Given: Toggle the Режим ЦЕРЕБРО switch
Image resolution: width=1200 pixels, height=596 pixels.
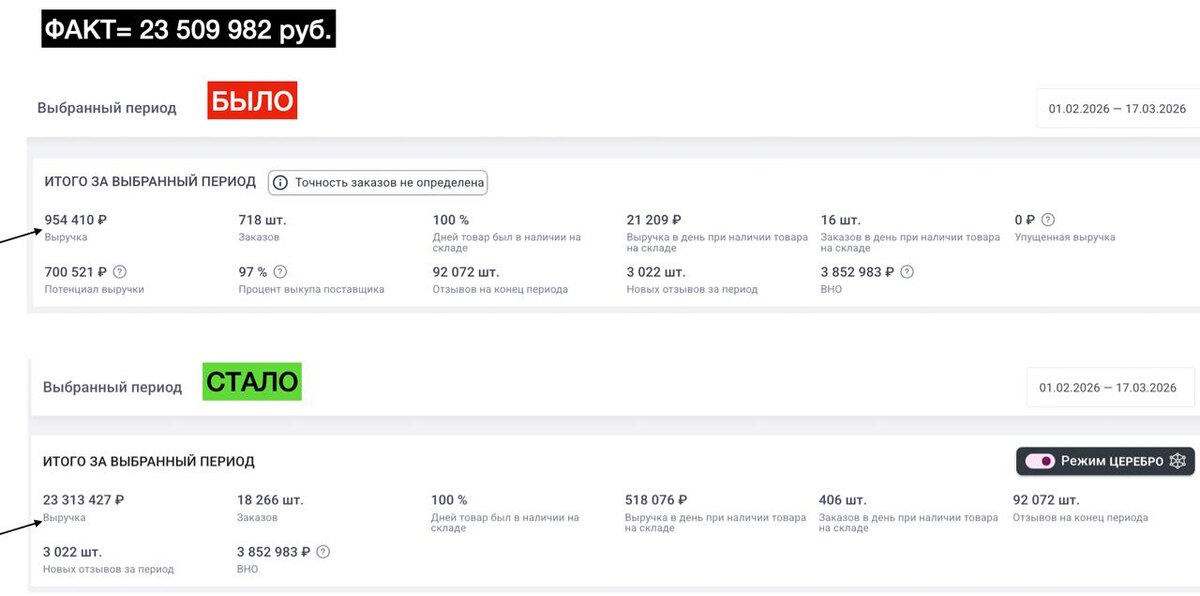Looking at the screenshot, I should [x=1040, y=461].
